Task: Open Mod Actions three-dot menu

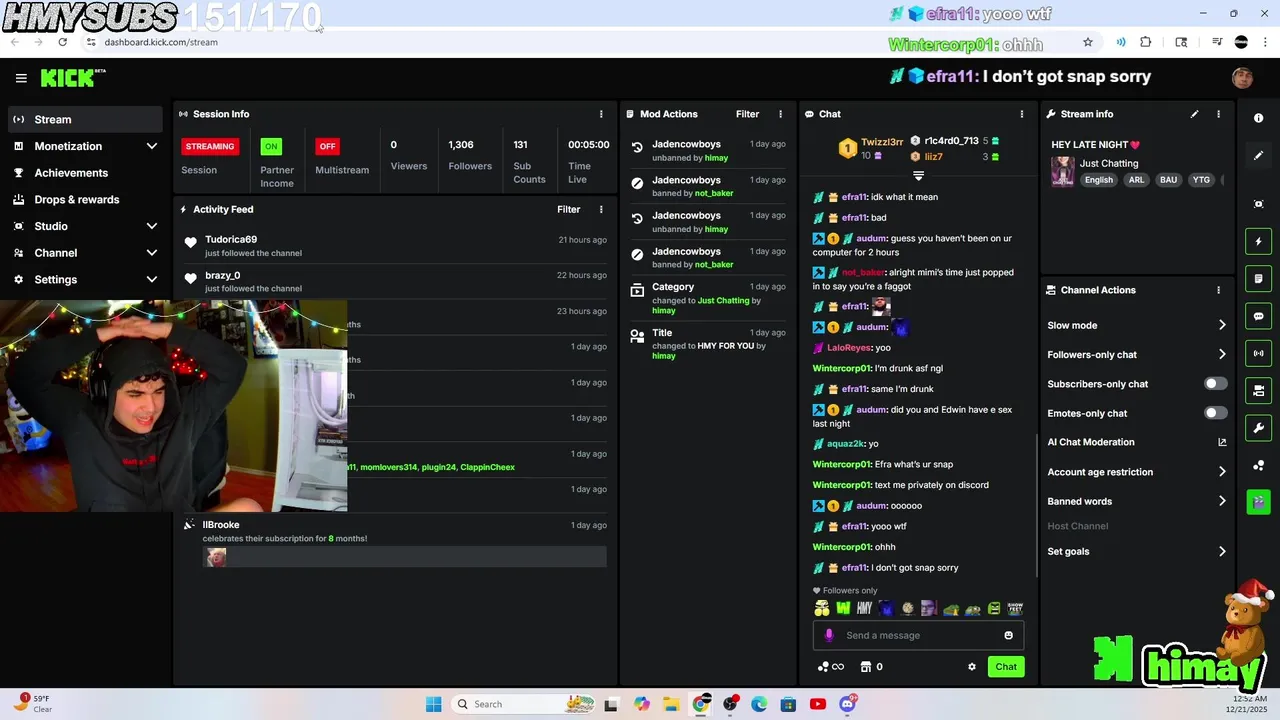Action: pos(781,114)
